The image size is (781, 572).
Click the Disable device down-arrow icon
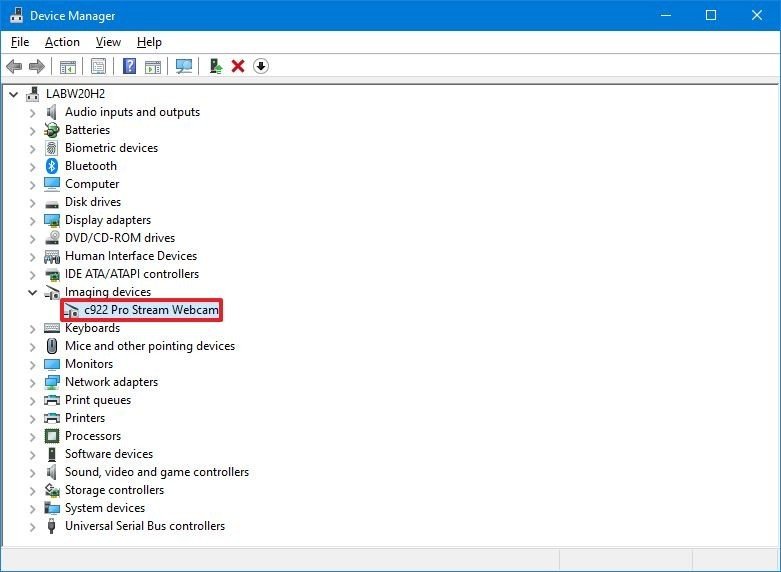tap(261, 66)
